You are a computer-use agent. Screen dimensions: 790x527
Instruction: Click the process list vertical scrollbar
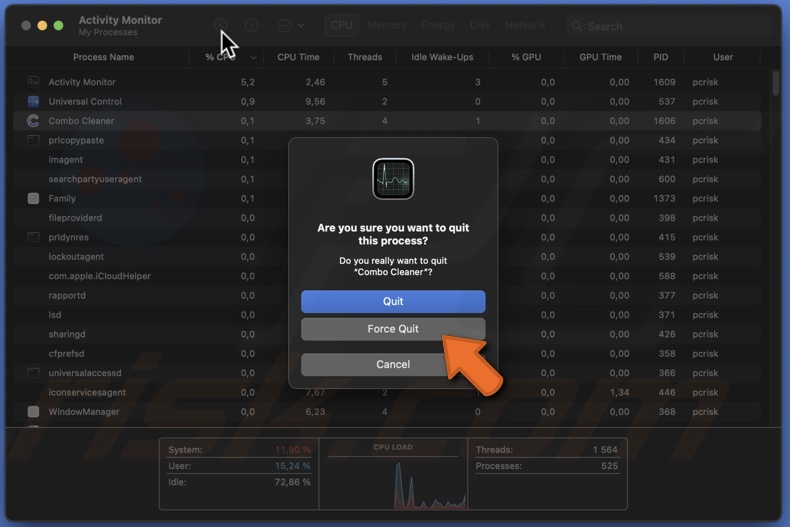pos(775,83)
